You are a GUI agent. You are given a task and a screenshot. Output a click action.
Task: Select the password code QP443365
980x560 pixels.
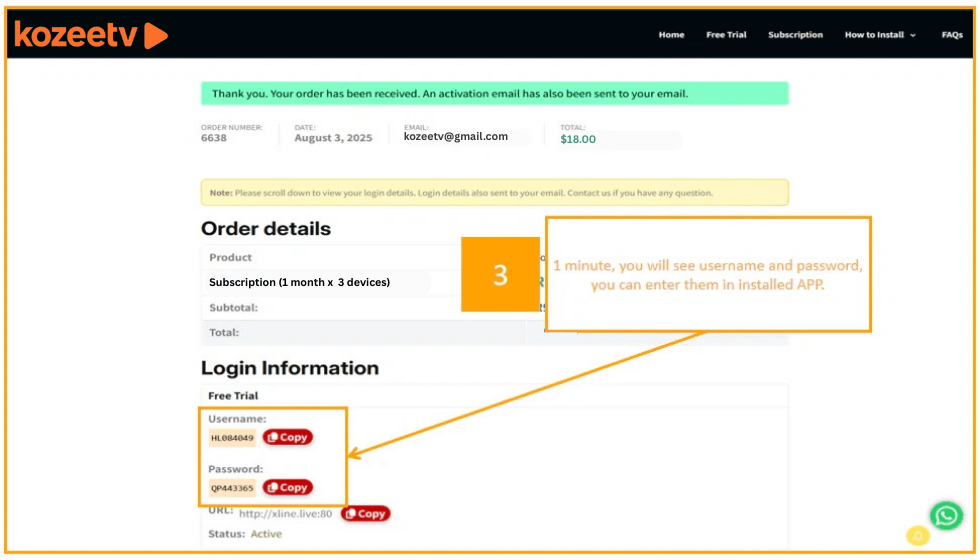pyautogui.click(x=232, y=488)
